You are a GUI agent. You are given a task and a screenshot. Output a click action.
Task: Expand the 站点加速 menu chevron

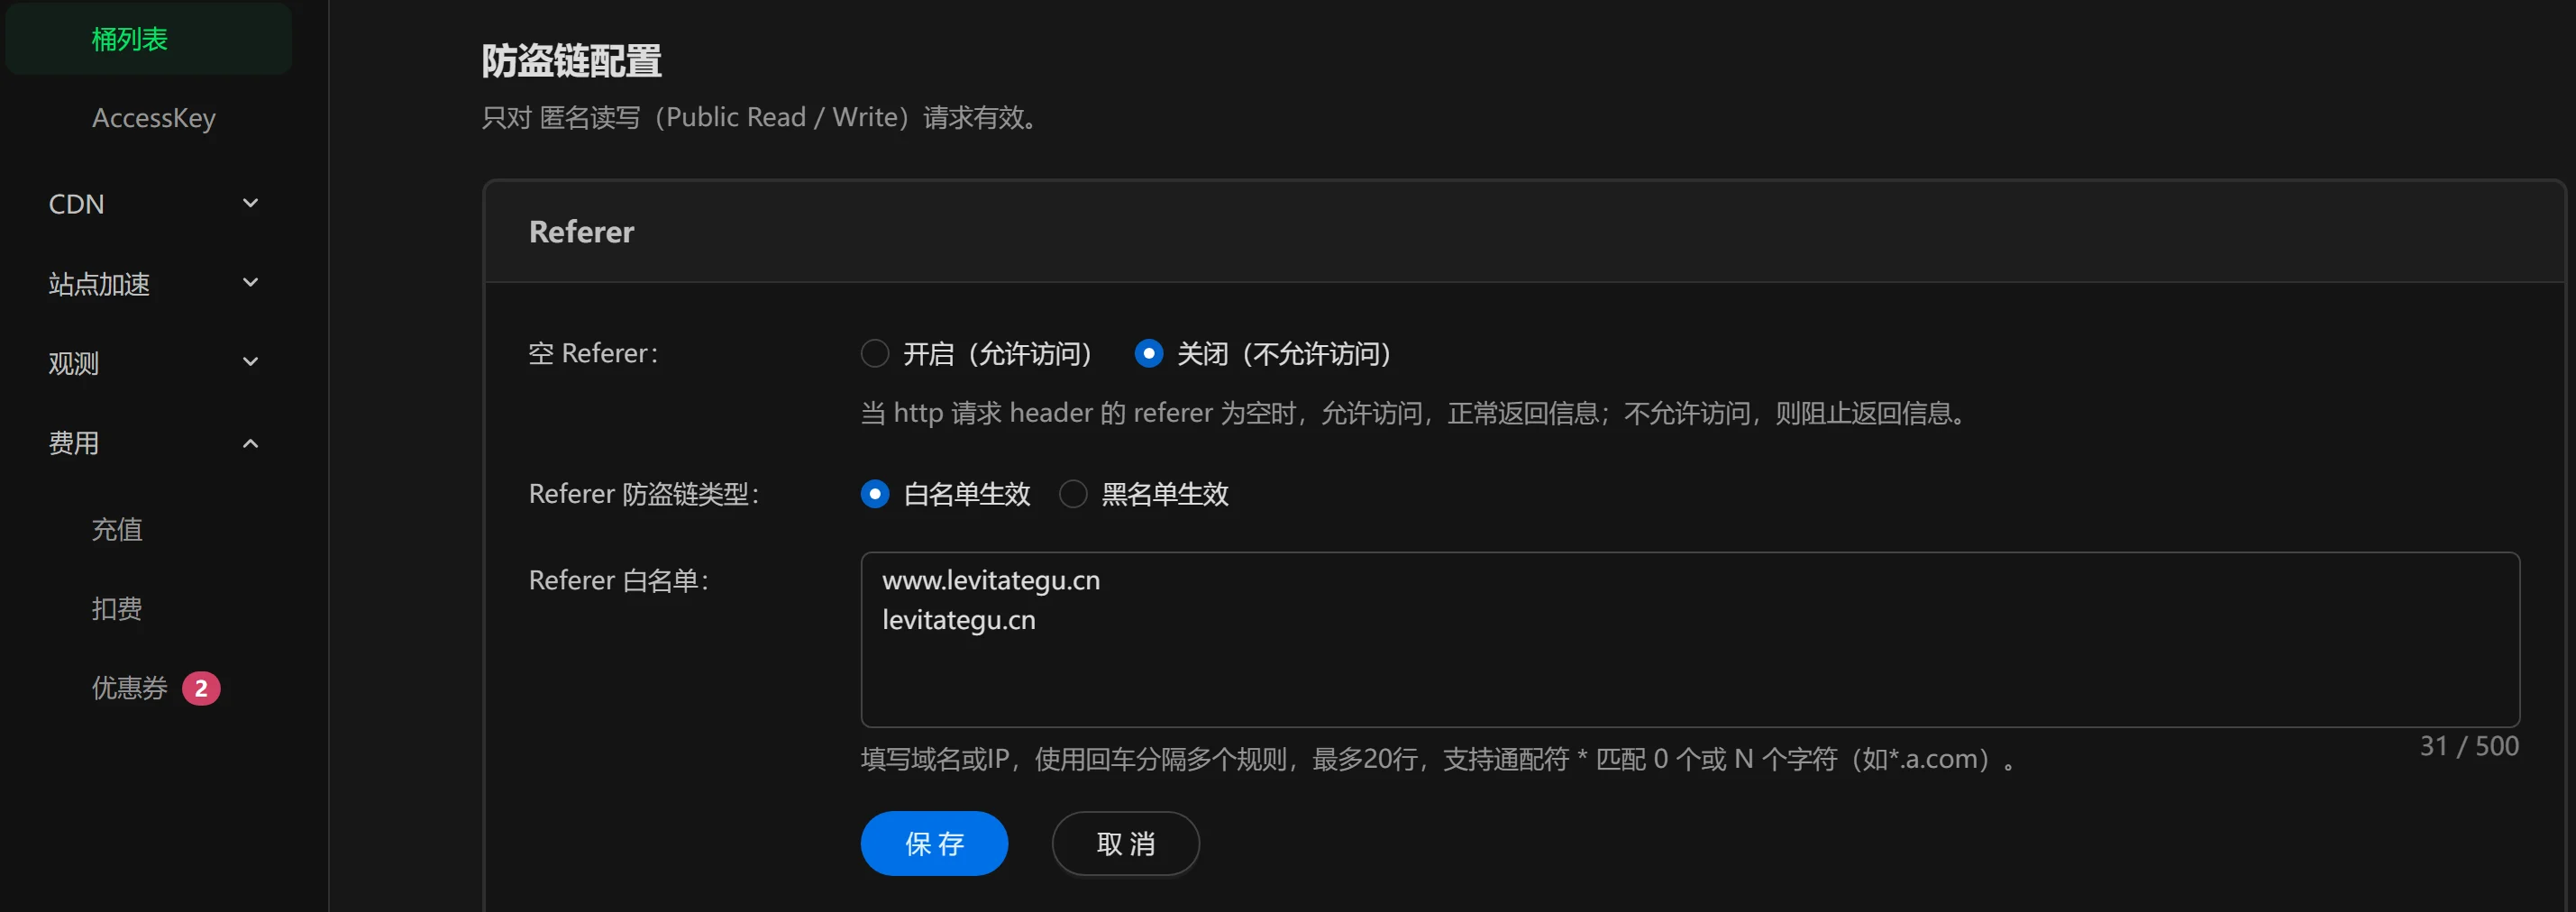251,283
